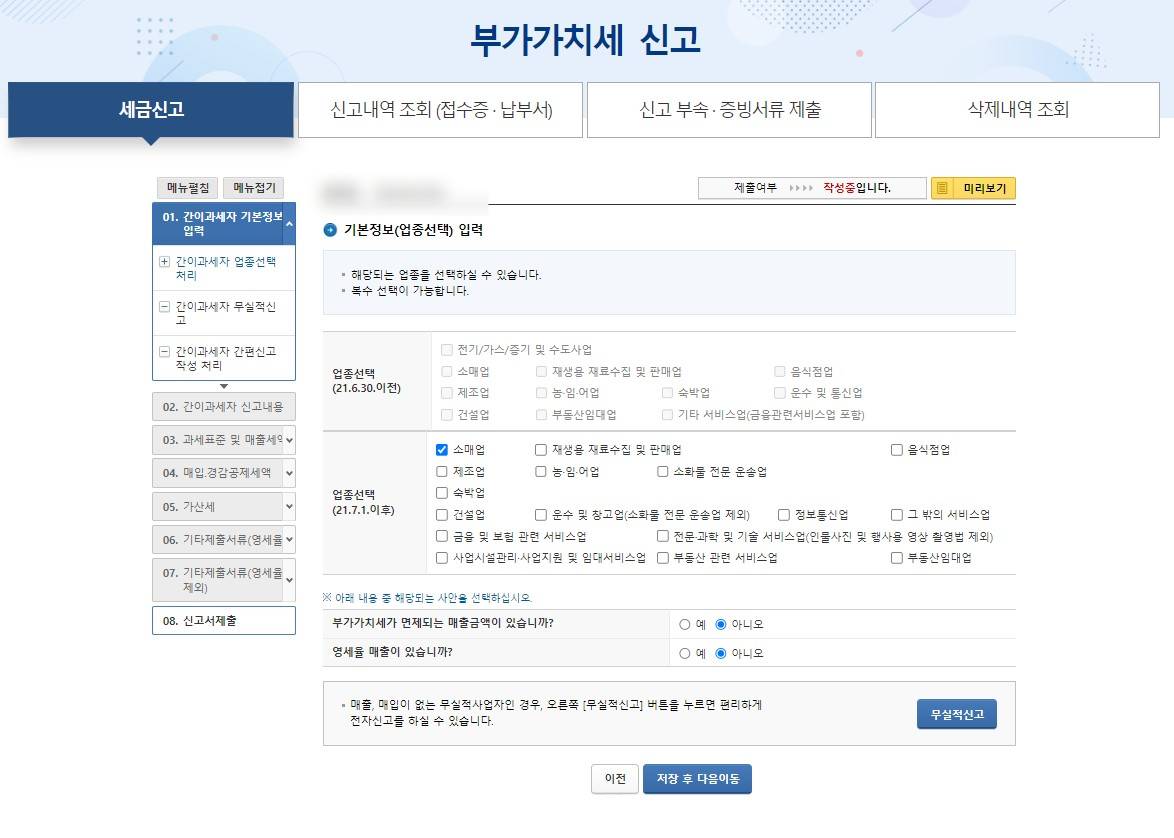Check the 부동산임대업 checkbox
This screenshot has width=1174, height=838.
(x=897, y=558)
